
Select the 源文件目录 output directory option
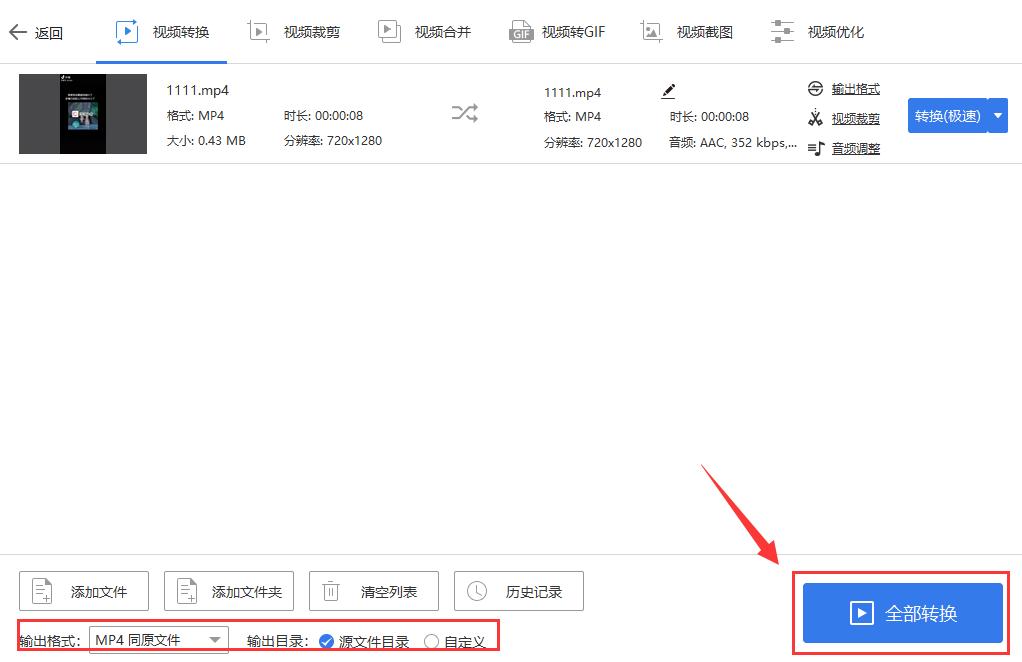click(x=325, y=643)
